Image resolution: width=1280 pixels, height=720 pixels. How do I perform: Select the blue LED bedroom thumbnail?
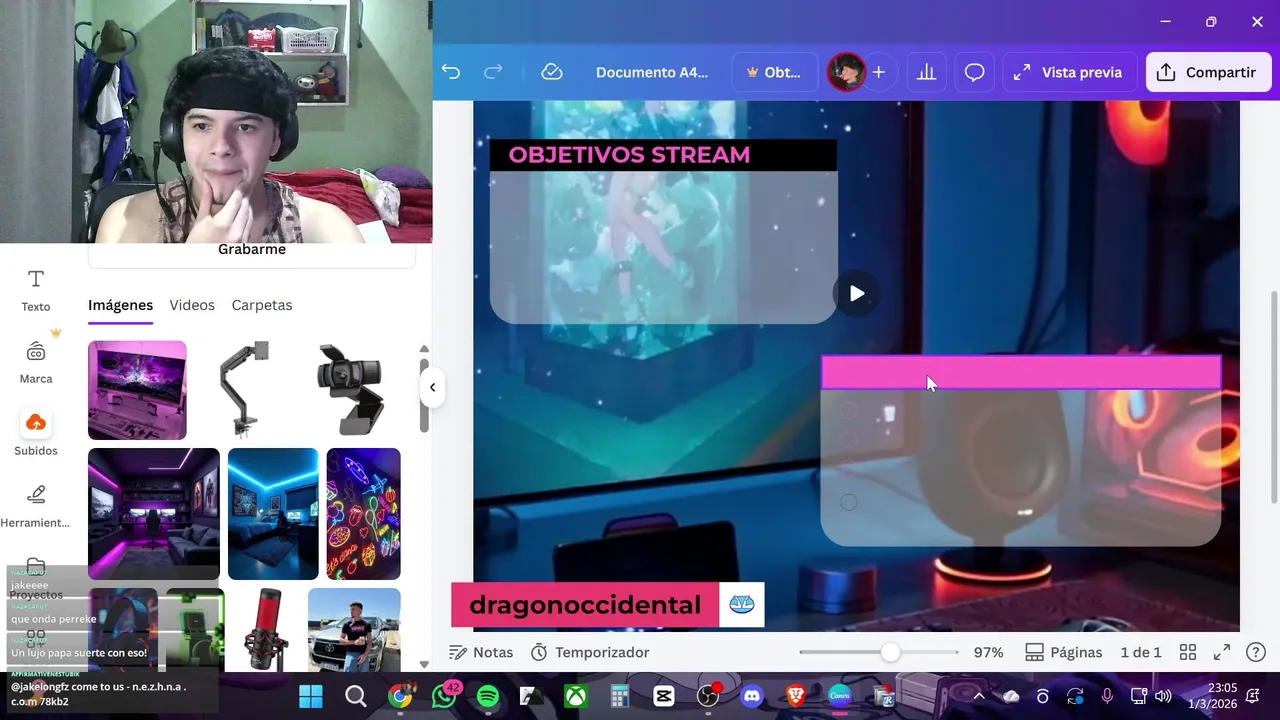point(273,514)
